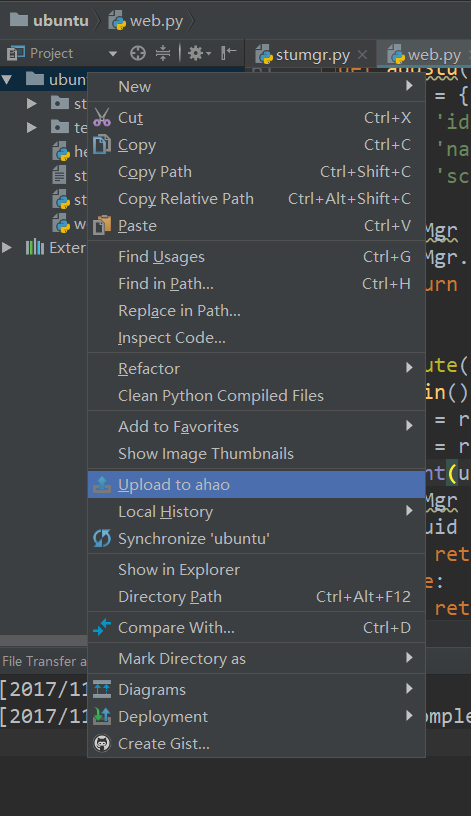Choose Show in Explorer
Viewport: 471px width, 816px height.
(x=257, y=570)
